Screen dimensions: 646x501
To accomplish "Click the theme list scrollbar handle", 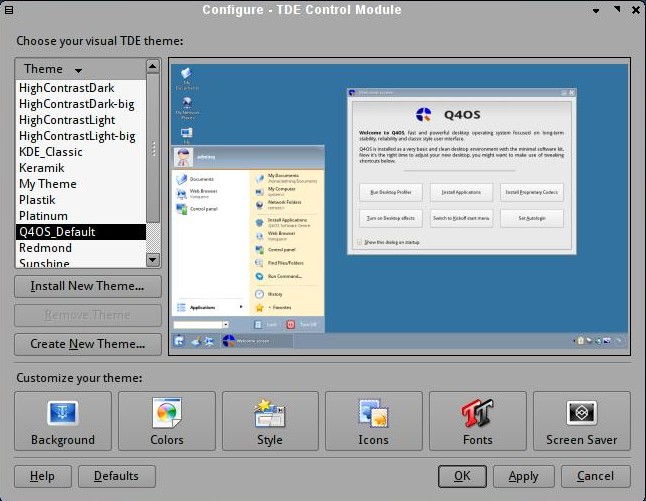I will (153, 148).
